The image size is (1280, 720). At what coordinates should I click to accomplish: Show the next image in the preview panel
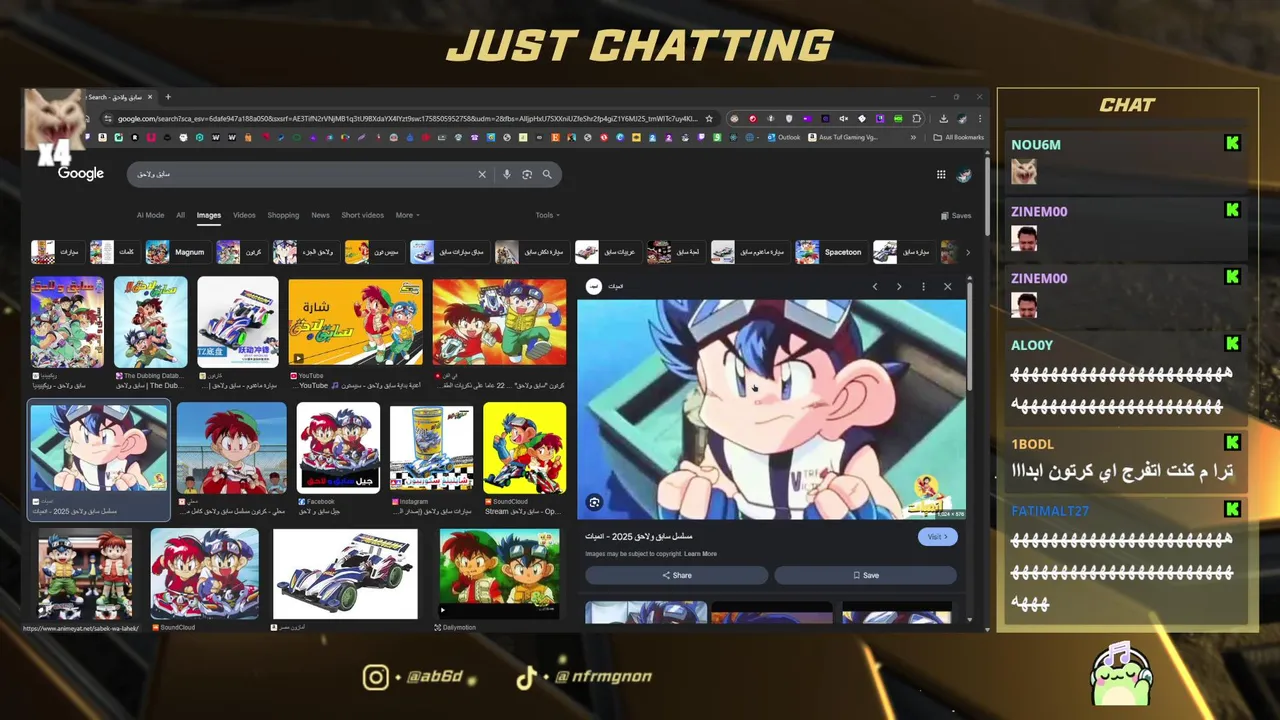point(899,286)
